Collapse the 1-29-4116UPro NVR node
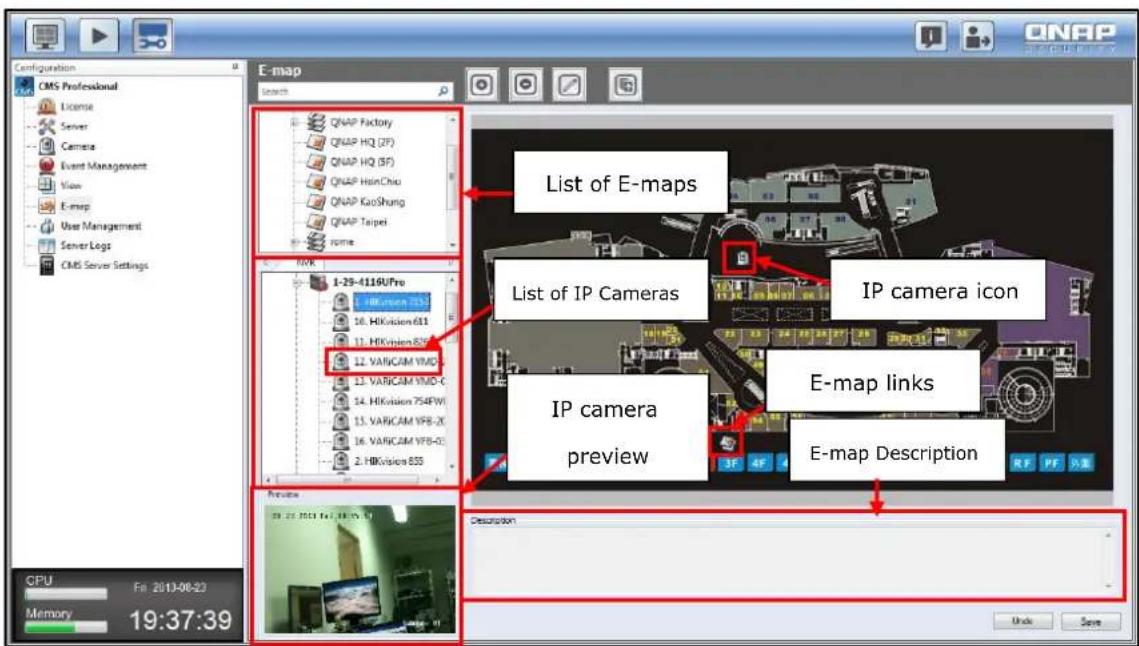The width and height of the screenshot is (1139, 646). point(297,282)
